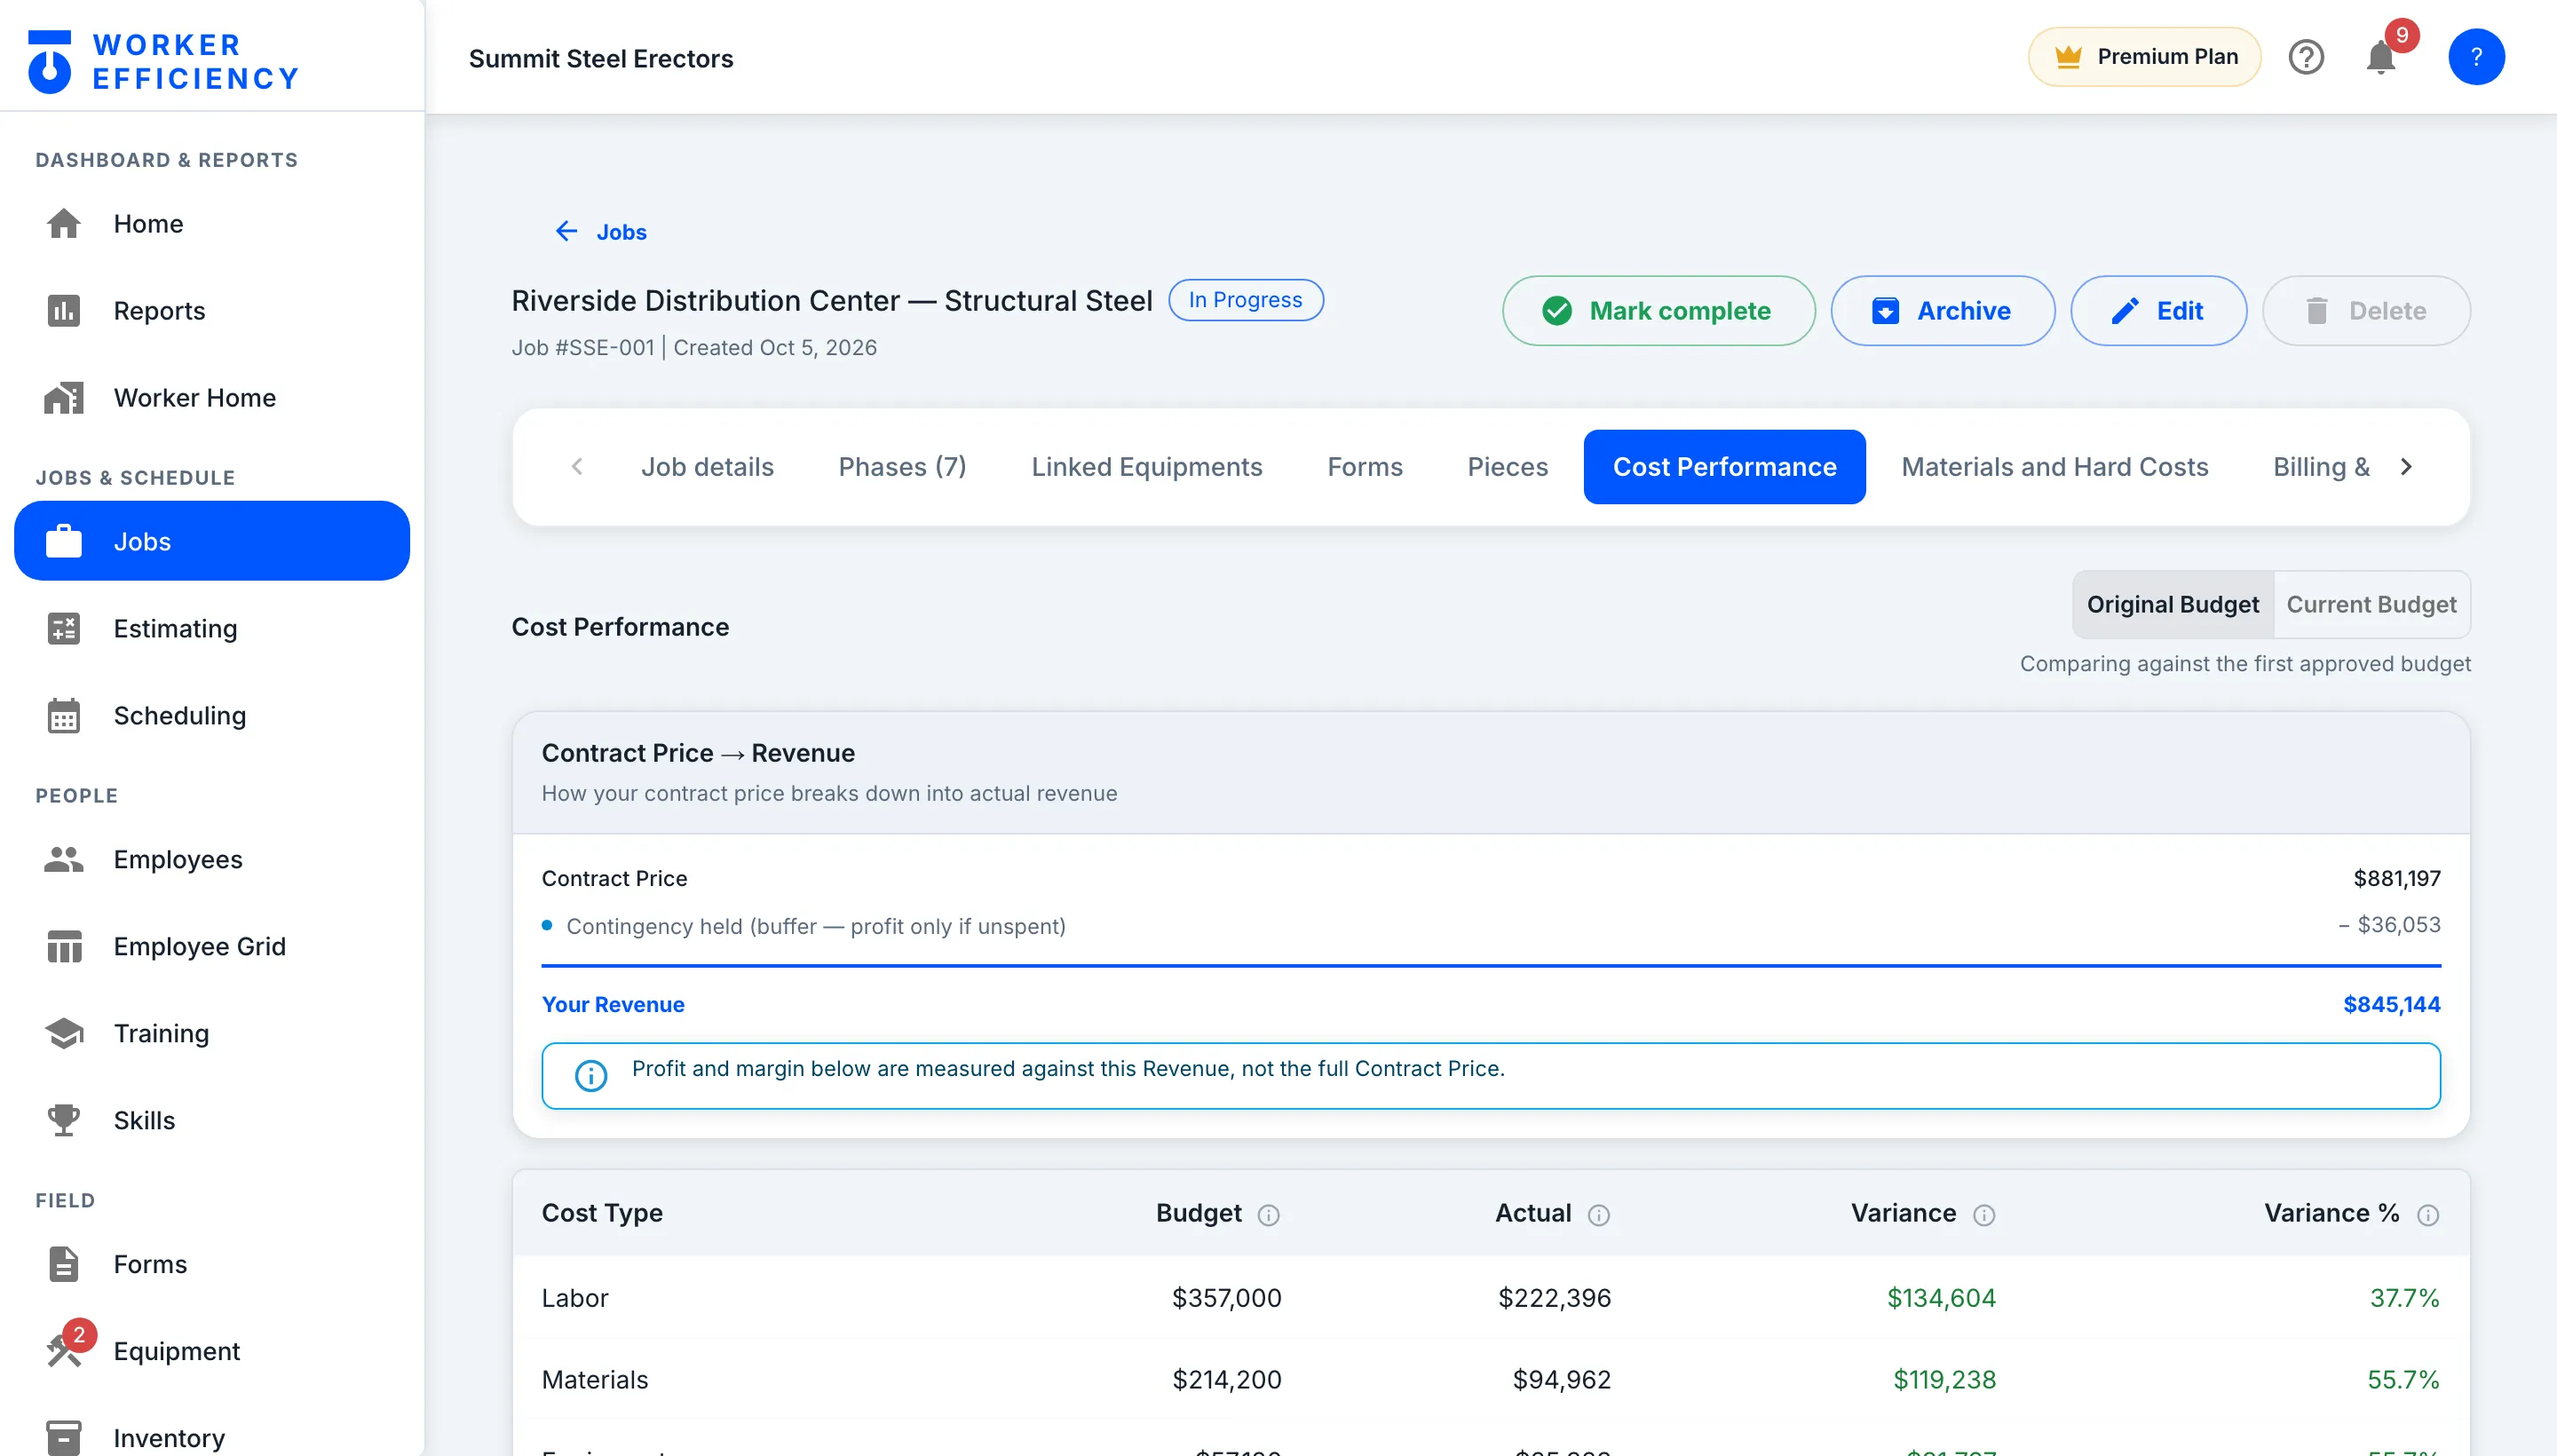Click the Delete button

pos(2365,310)
